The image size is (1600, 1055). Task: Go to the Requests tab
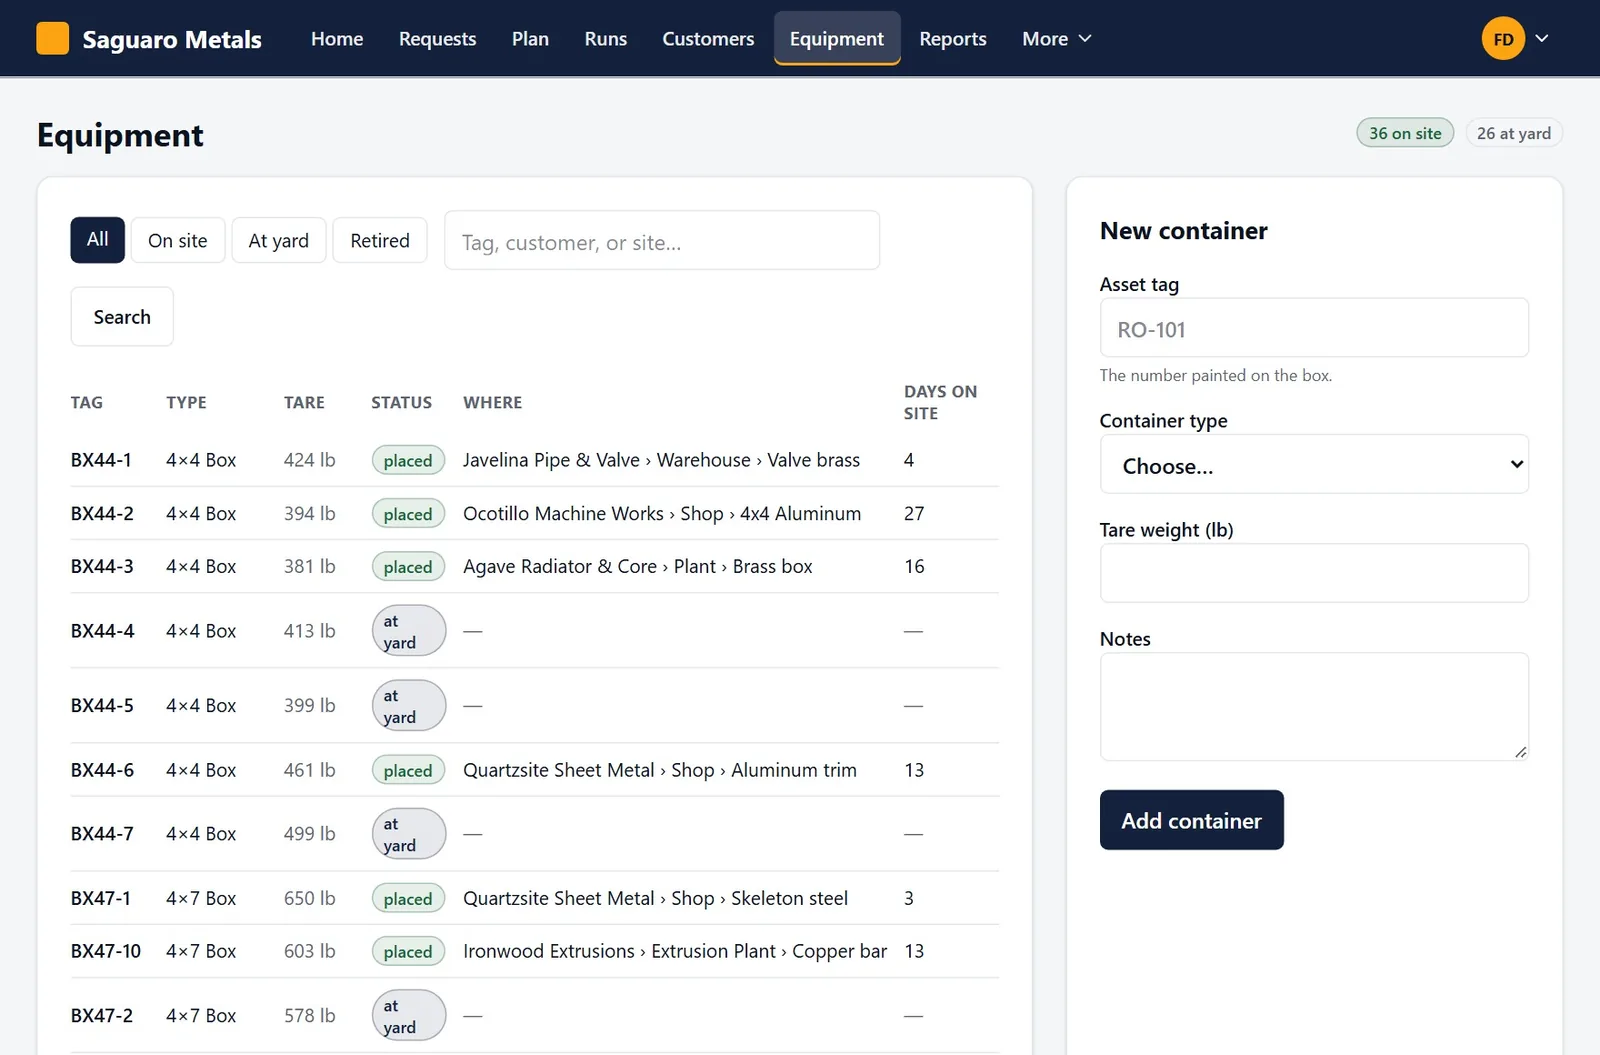438,39
